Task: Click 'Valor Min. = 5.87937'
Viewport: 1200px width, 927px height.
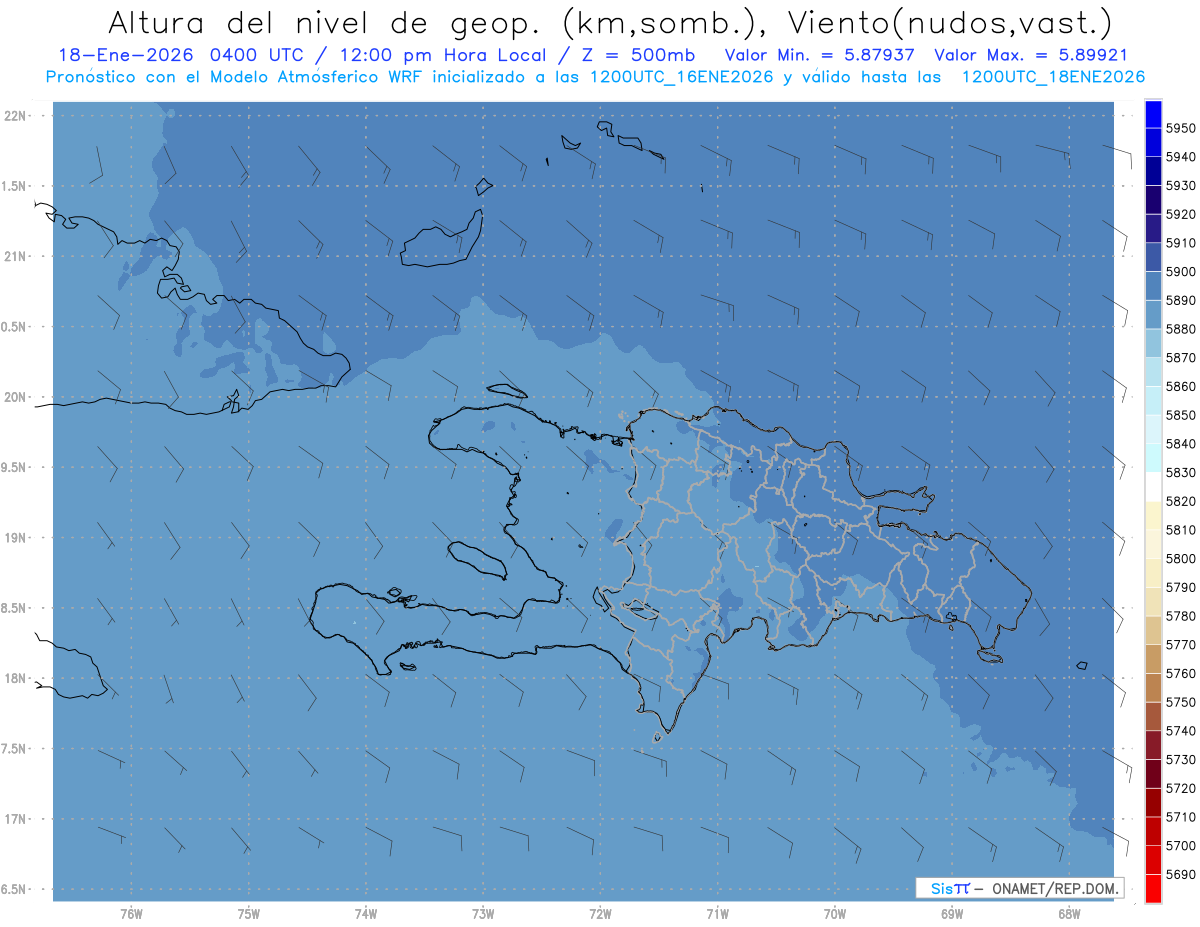Action: (x=820, y=56)
